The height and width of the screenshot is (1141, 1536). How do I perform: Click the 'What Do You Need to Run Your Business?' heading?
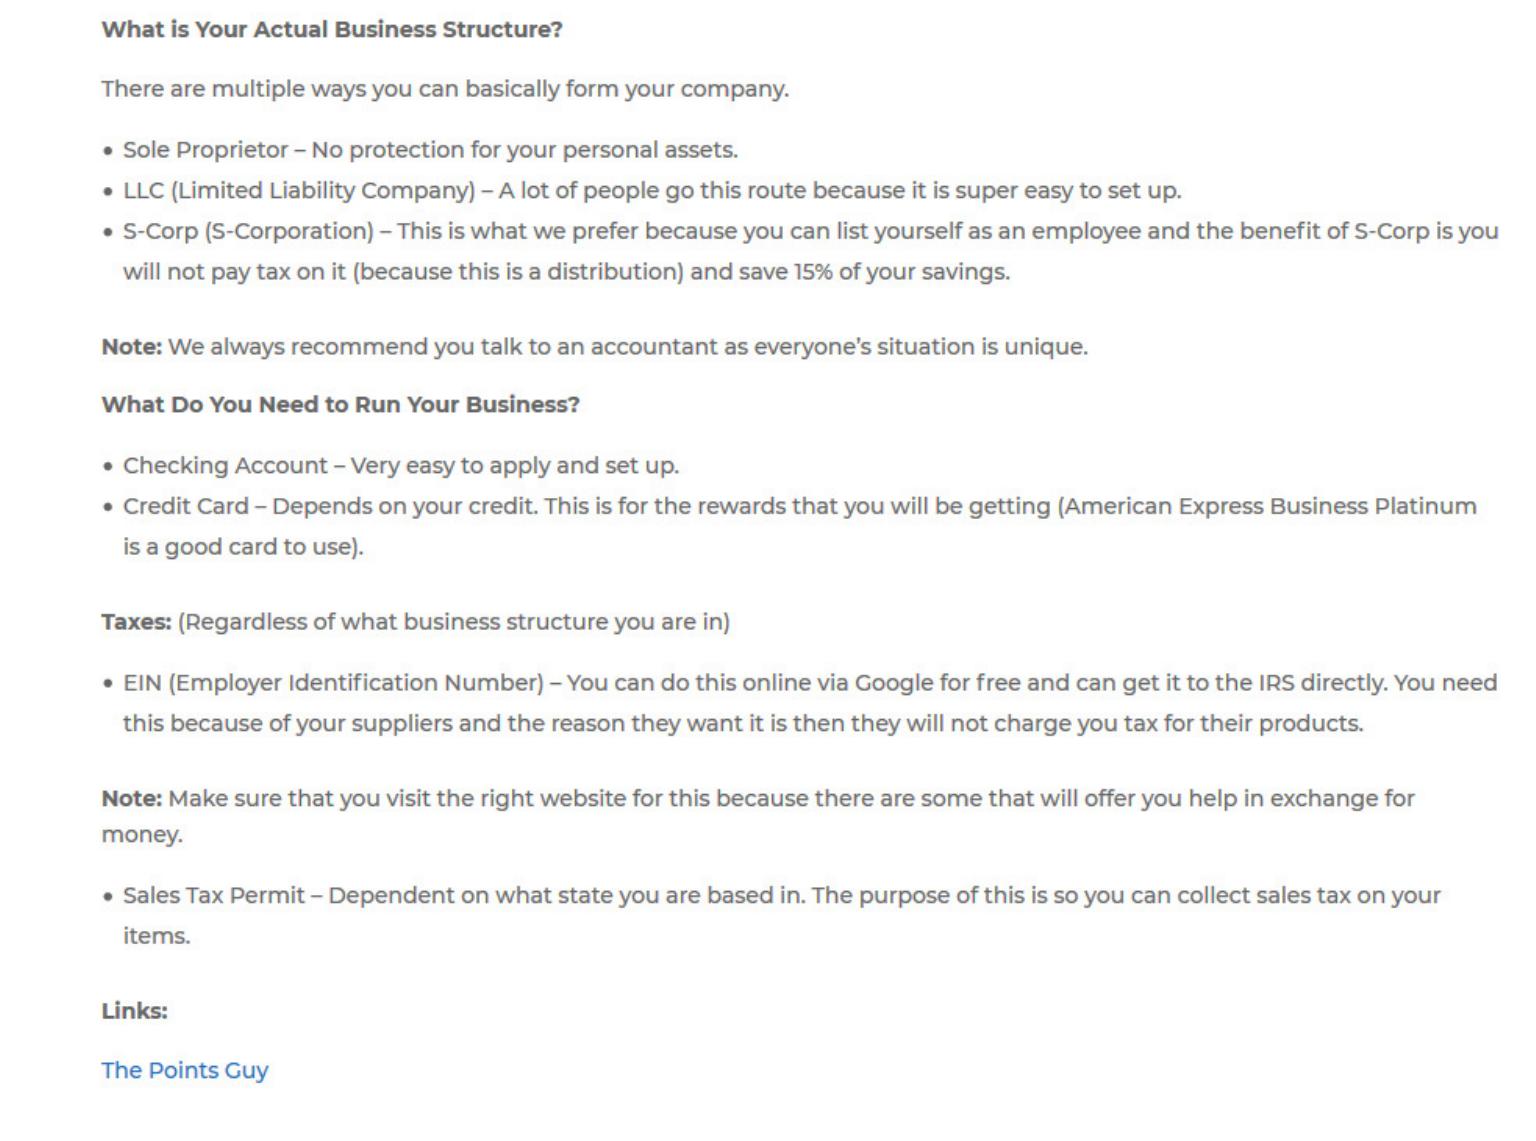pos(340,404)
